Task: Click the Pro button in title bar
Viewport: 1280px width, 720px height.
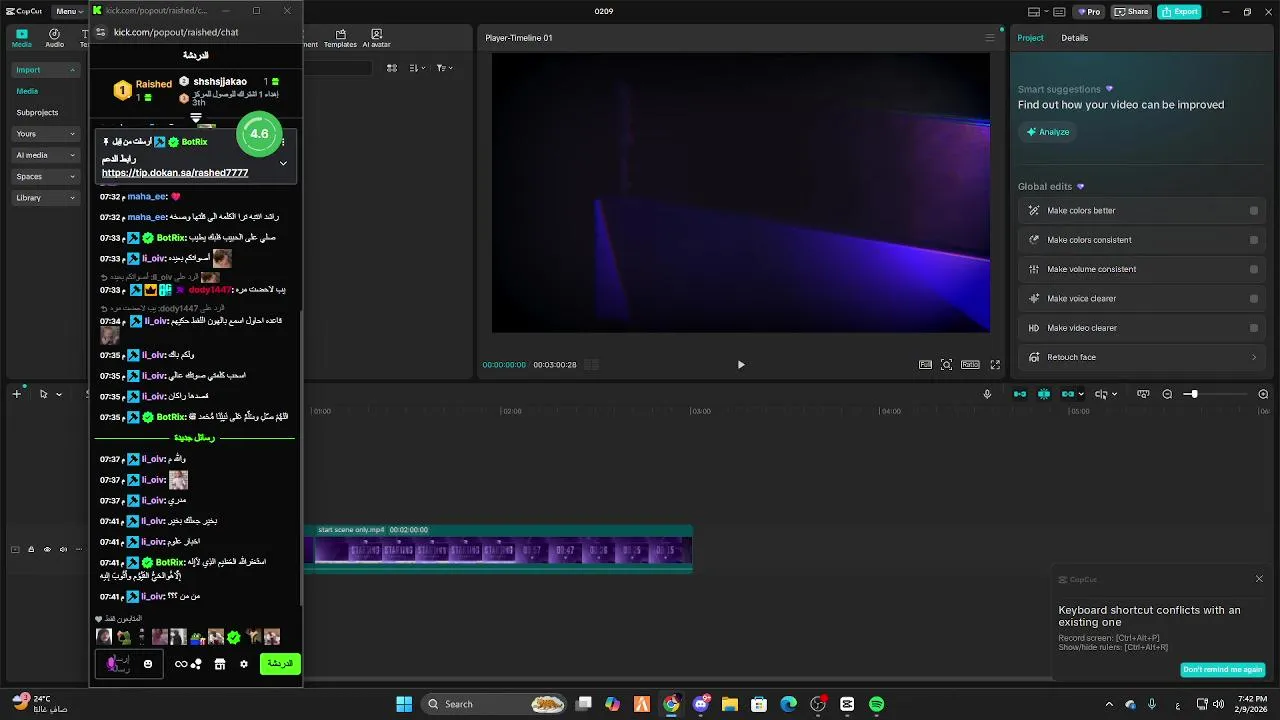Action: (1088, 12)
